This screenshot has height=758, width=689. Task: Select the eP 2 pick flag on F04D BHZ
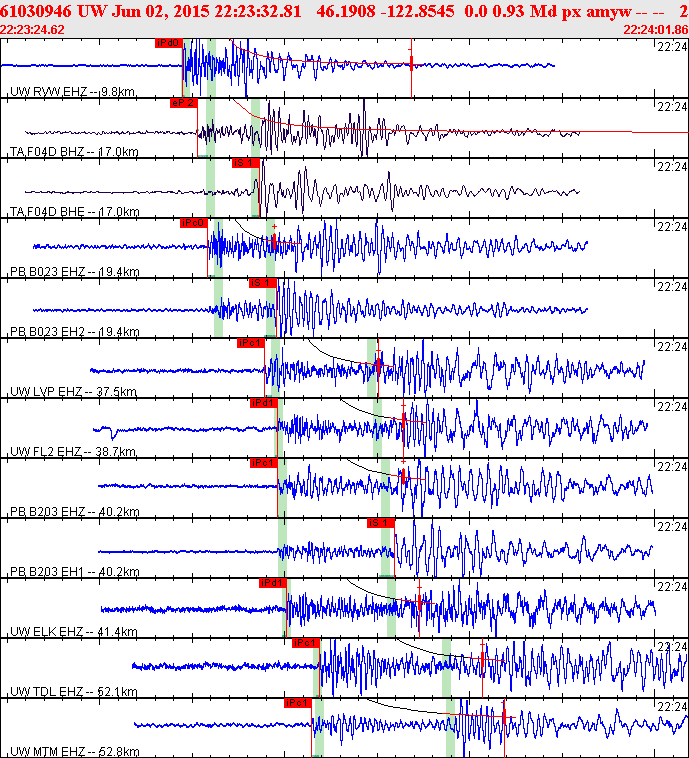(x=184, y=103)
